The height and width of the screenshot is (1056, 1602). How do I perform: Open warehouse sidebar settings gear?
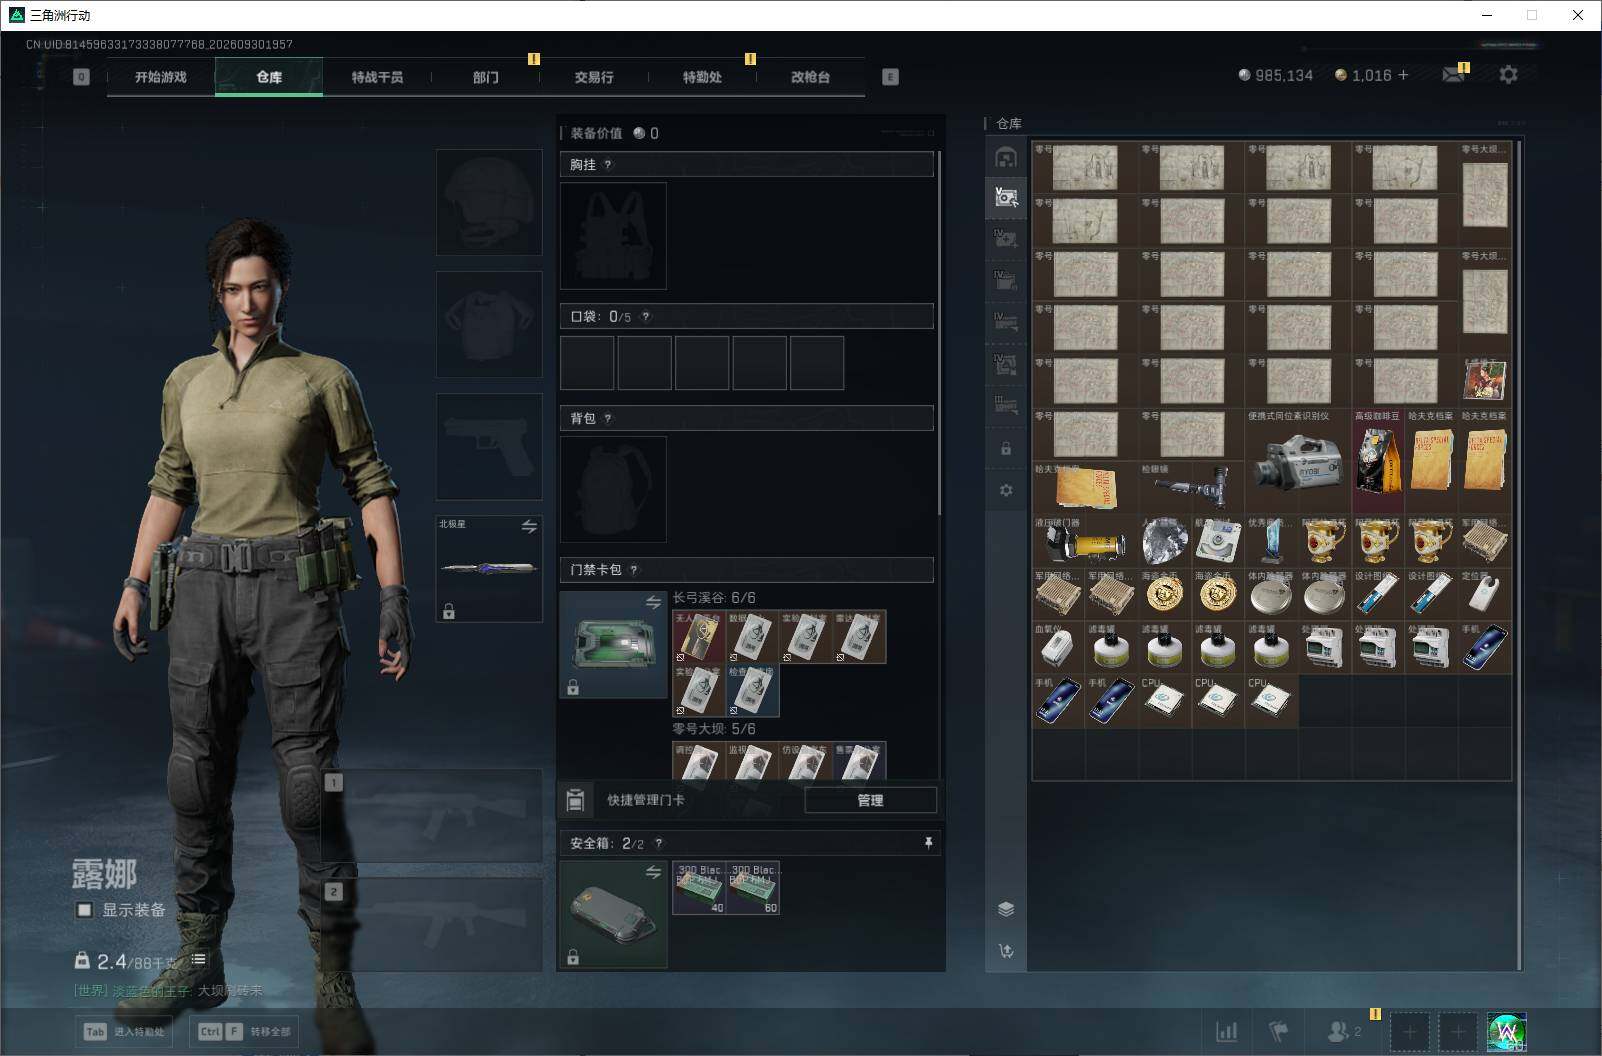pos(1006,490)
